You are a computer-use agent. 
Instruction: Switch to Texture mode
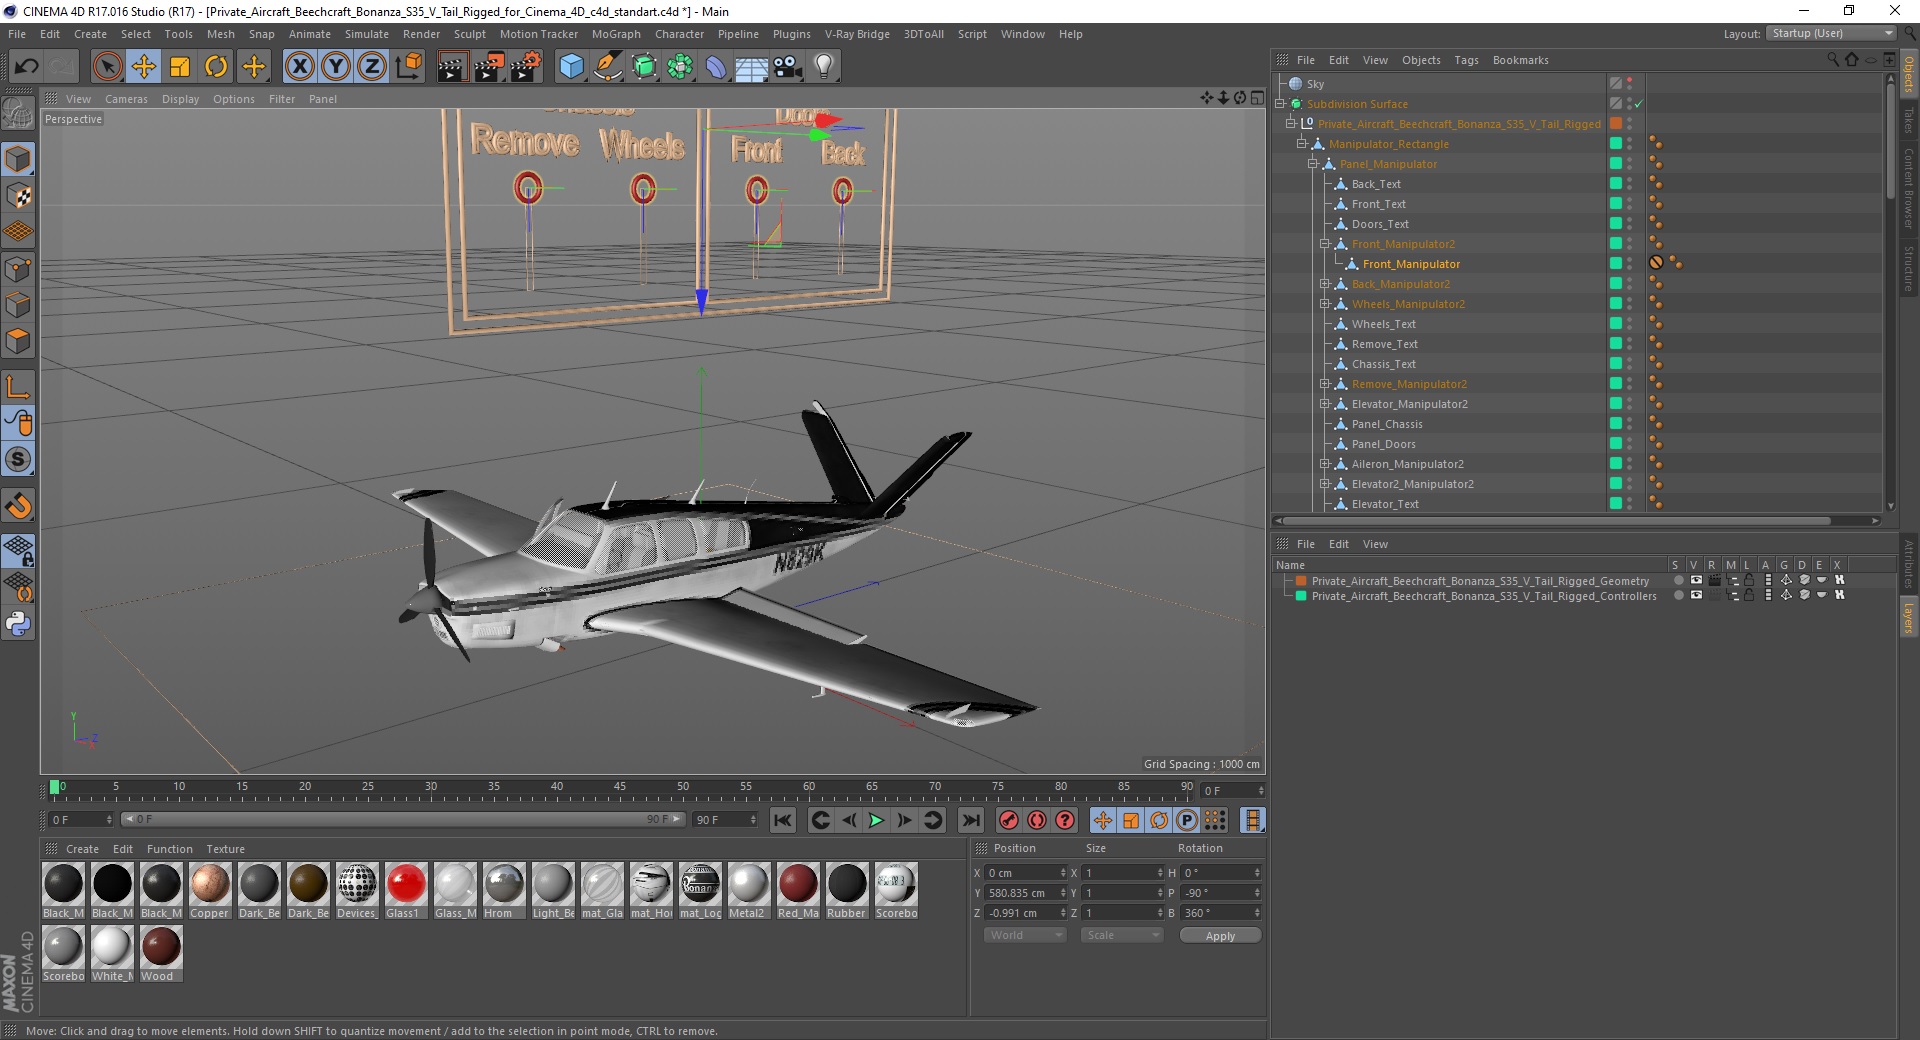18,196
